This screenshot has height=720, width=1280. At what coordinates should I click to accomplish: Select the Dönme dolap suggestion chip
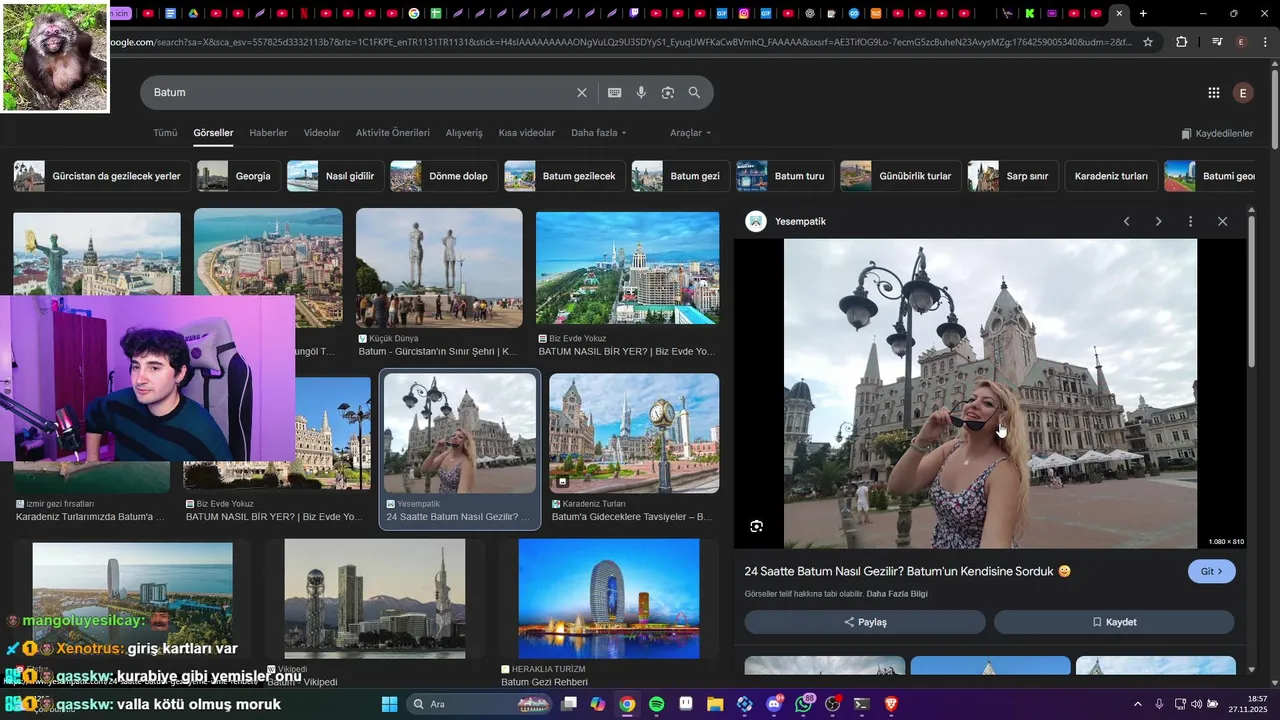(442, 176)
